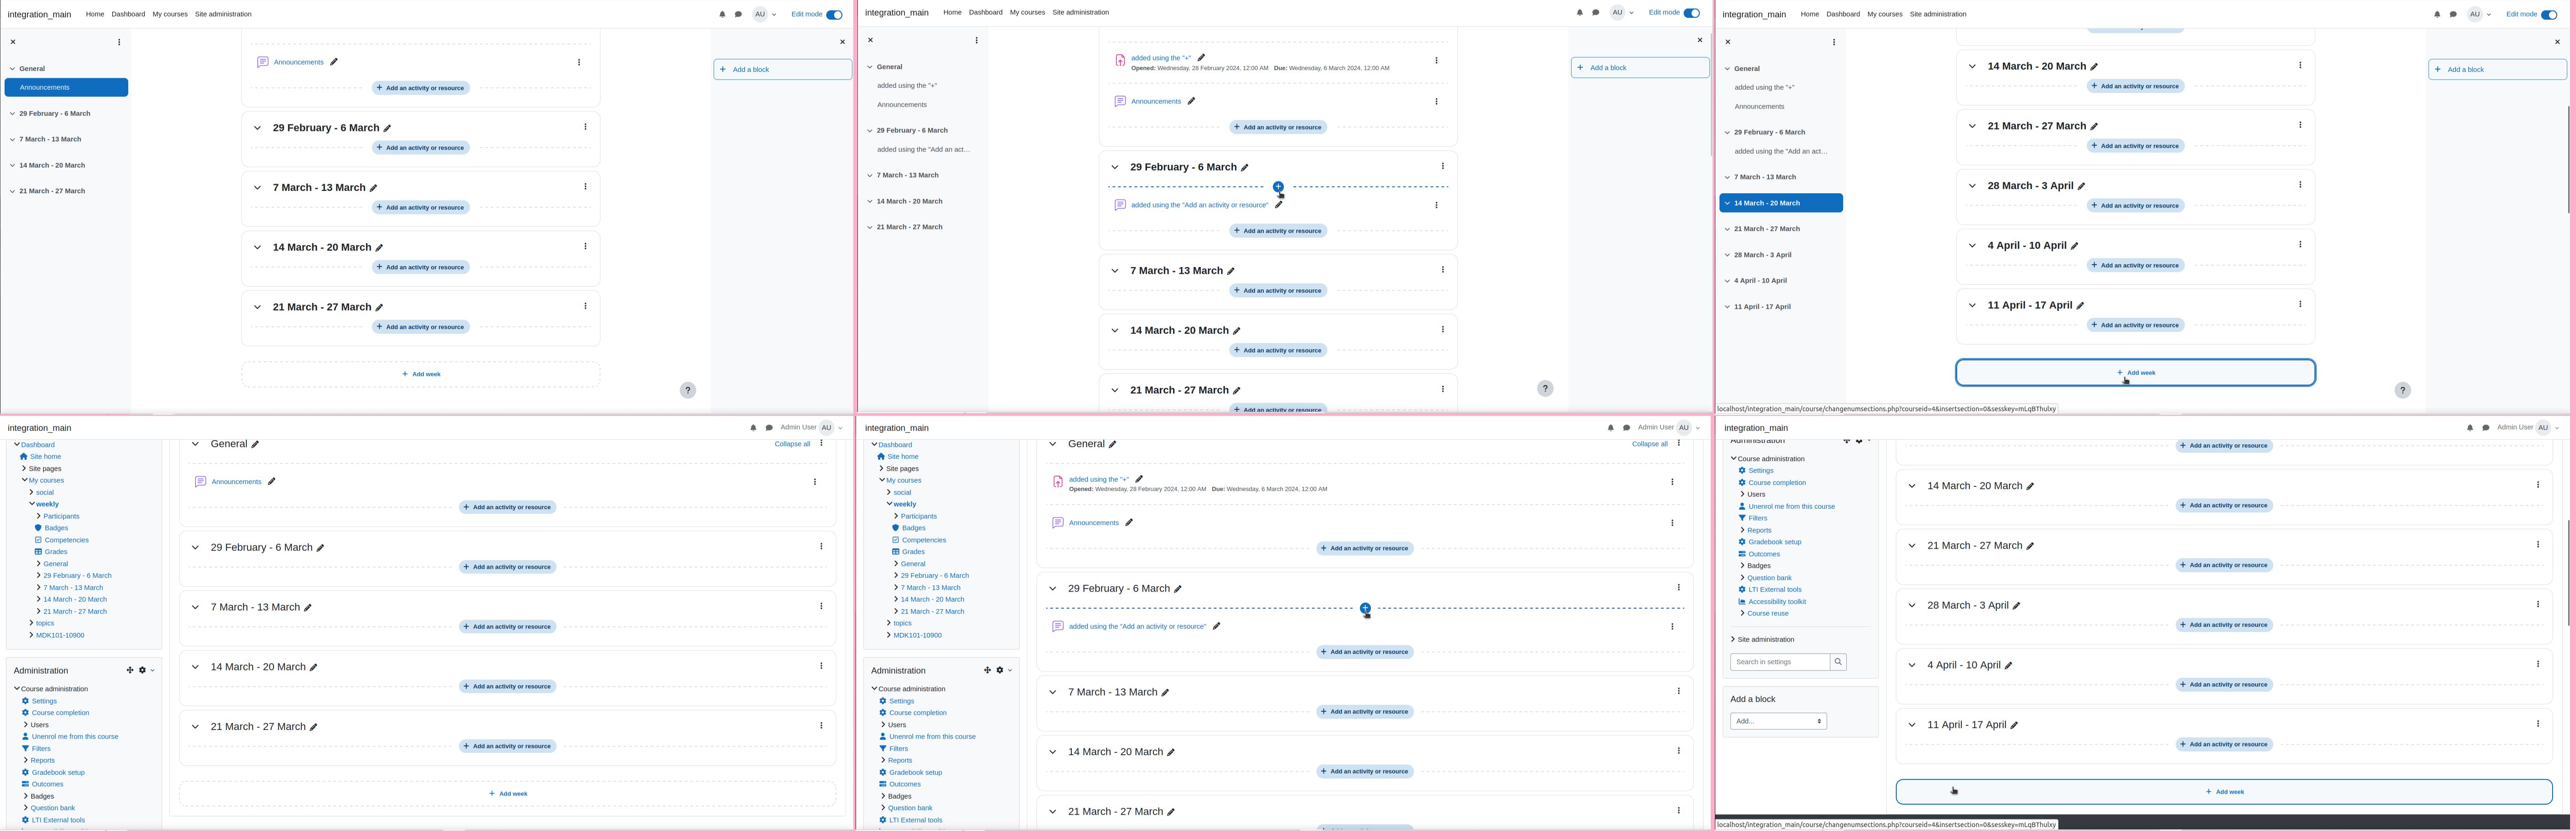Expand 'MDK101-10900' in bottom-middle navigation tree

(889, 635)
